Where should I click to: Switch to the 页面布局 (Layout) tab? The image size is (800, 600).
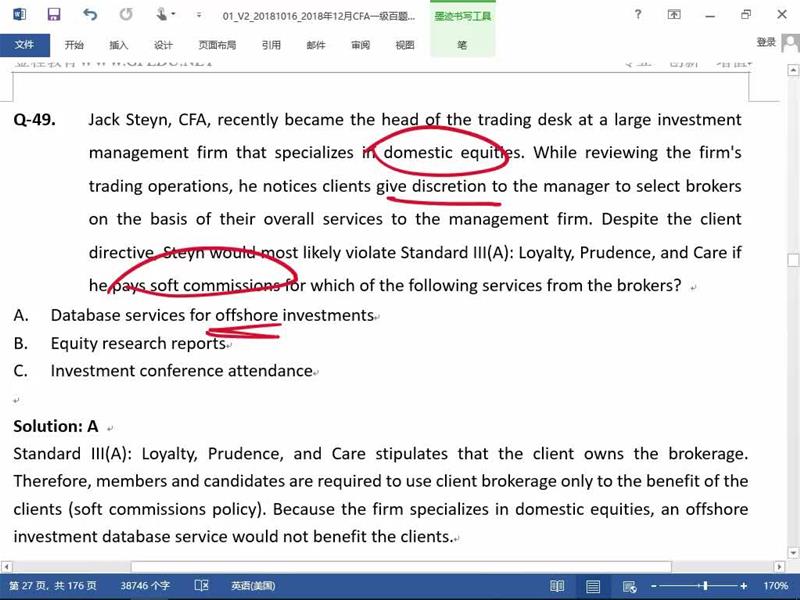click(x=217, y=45)
